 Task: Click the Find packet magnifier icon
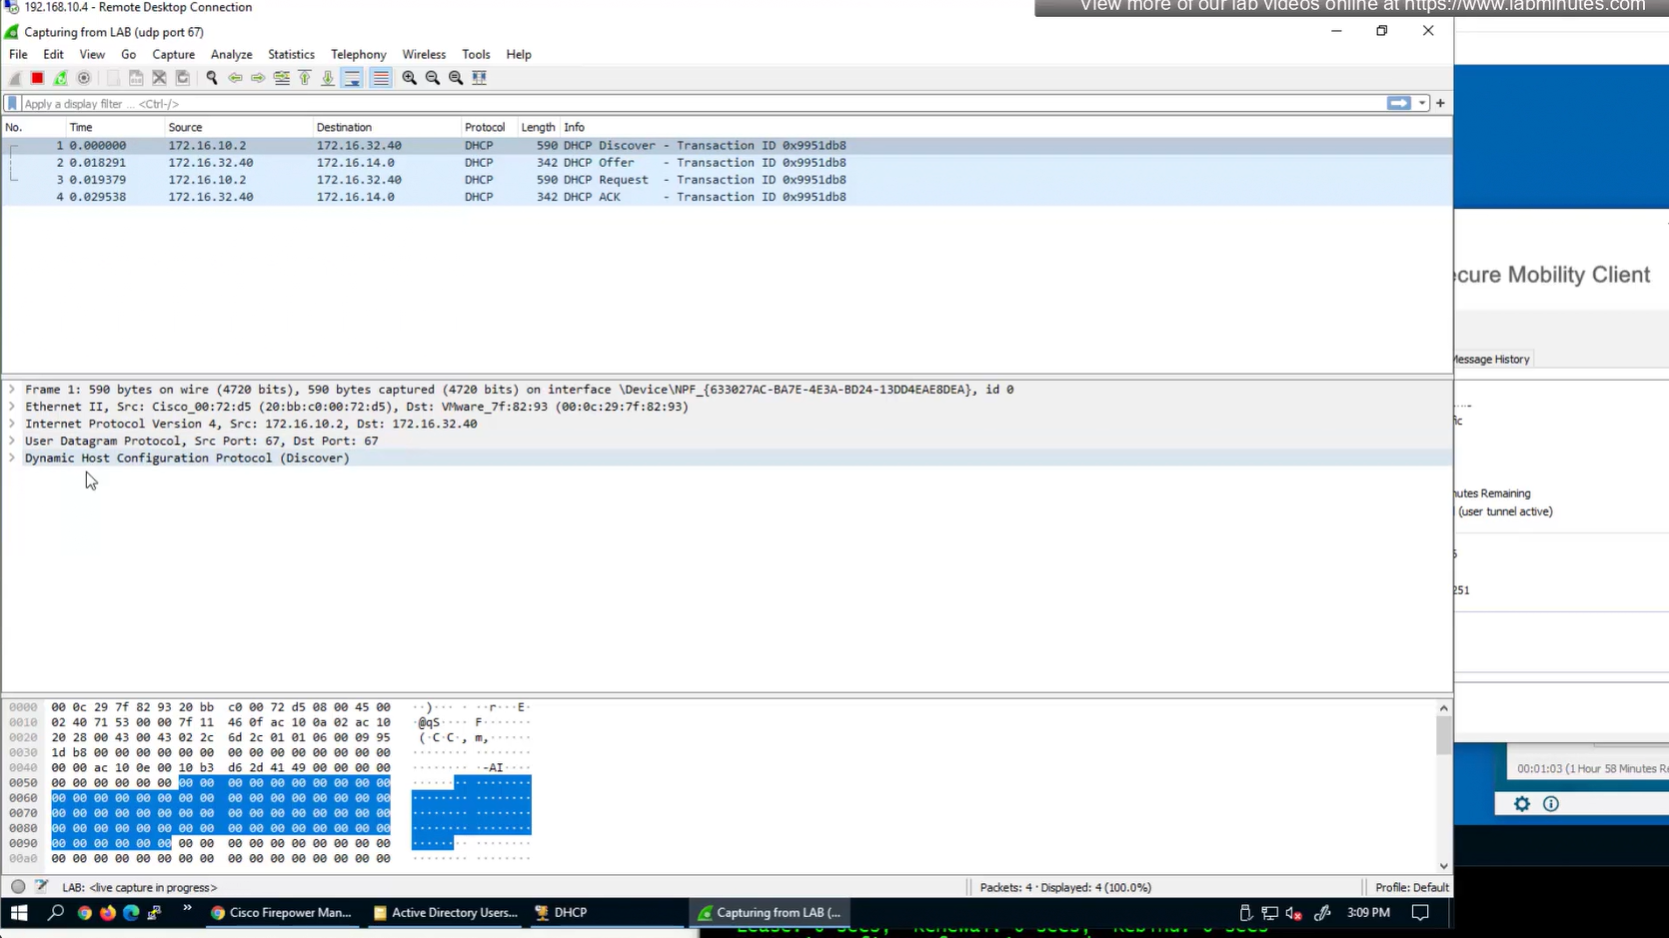tap(212, 78)
